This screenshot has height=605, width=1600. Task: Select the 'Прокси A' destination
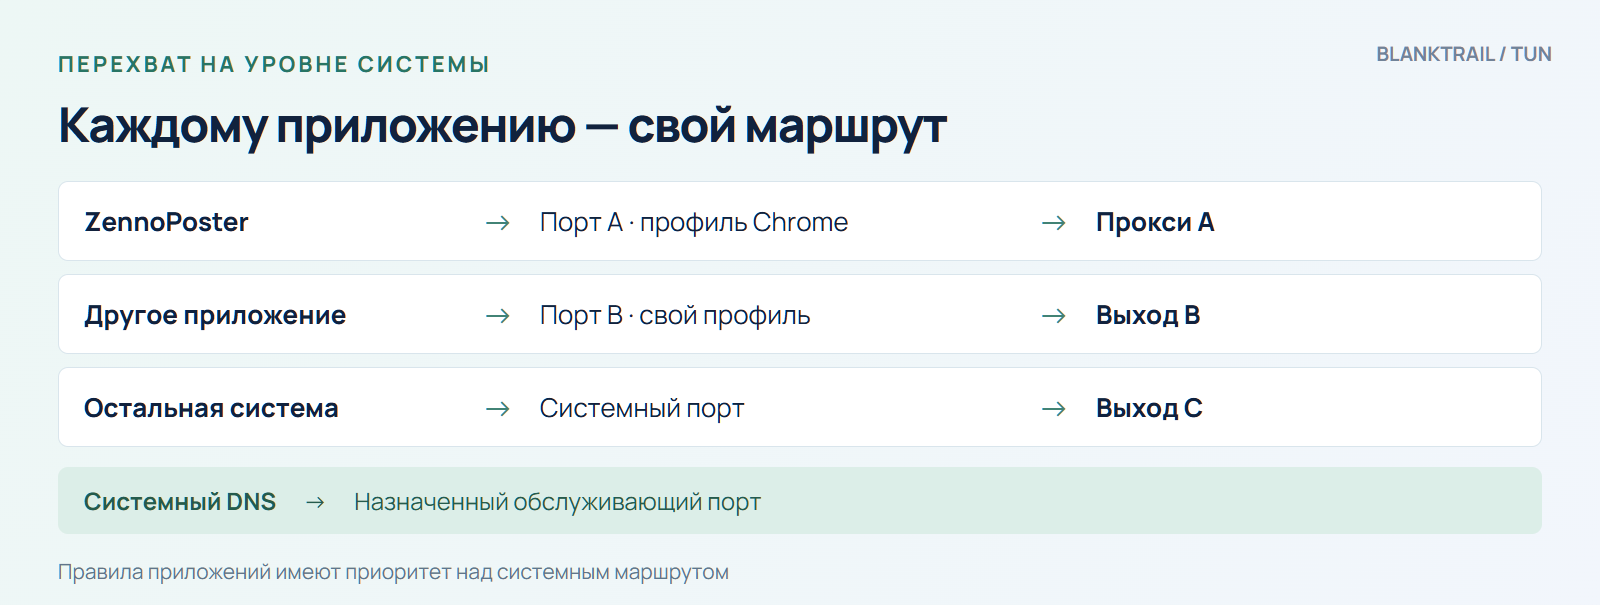[x=1155, y=222]
